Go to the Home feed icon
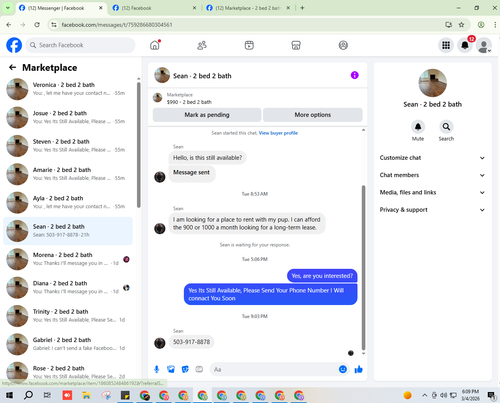 coord(155,45)
